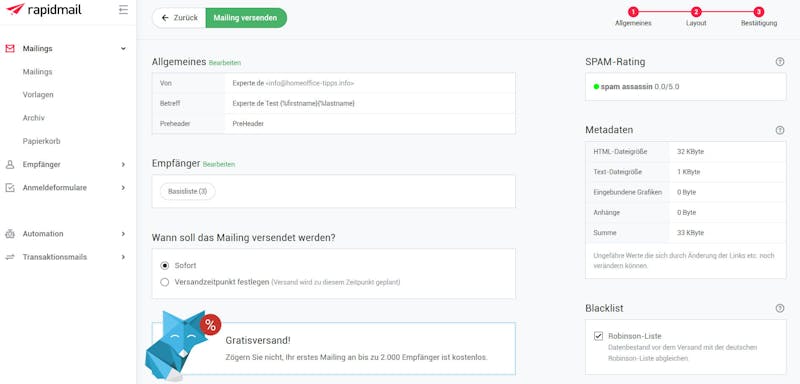Select Versandzeitpunkt festlegen radio option
Image resolution: width=800 pixels, height=384 pixels.
pyautogui.click(x=164, y=282)
